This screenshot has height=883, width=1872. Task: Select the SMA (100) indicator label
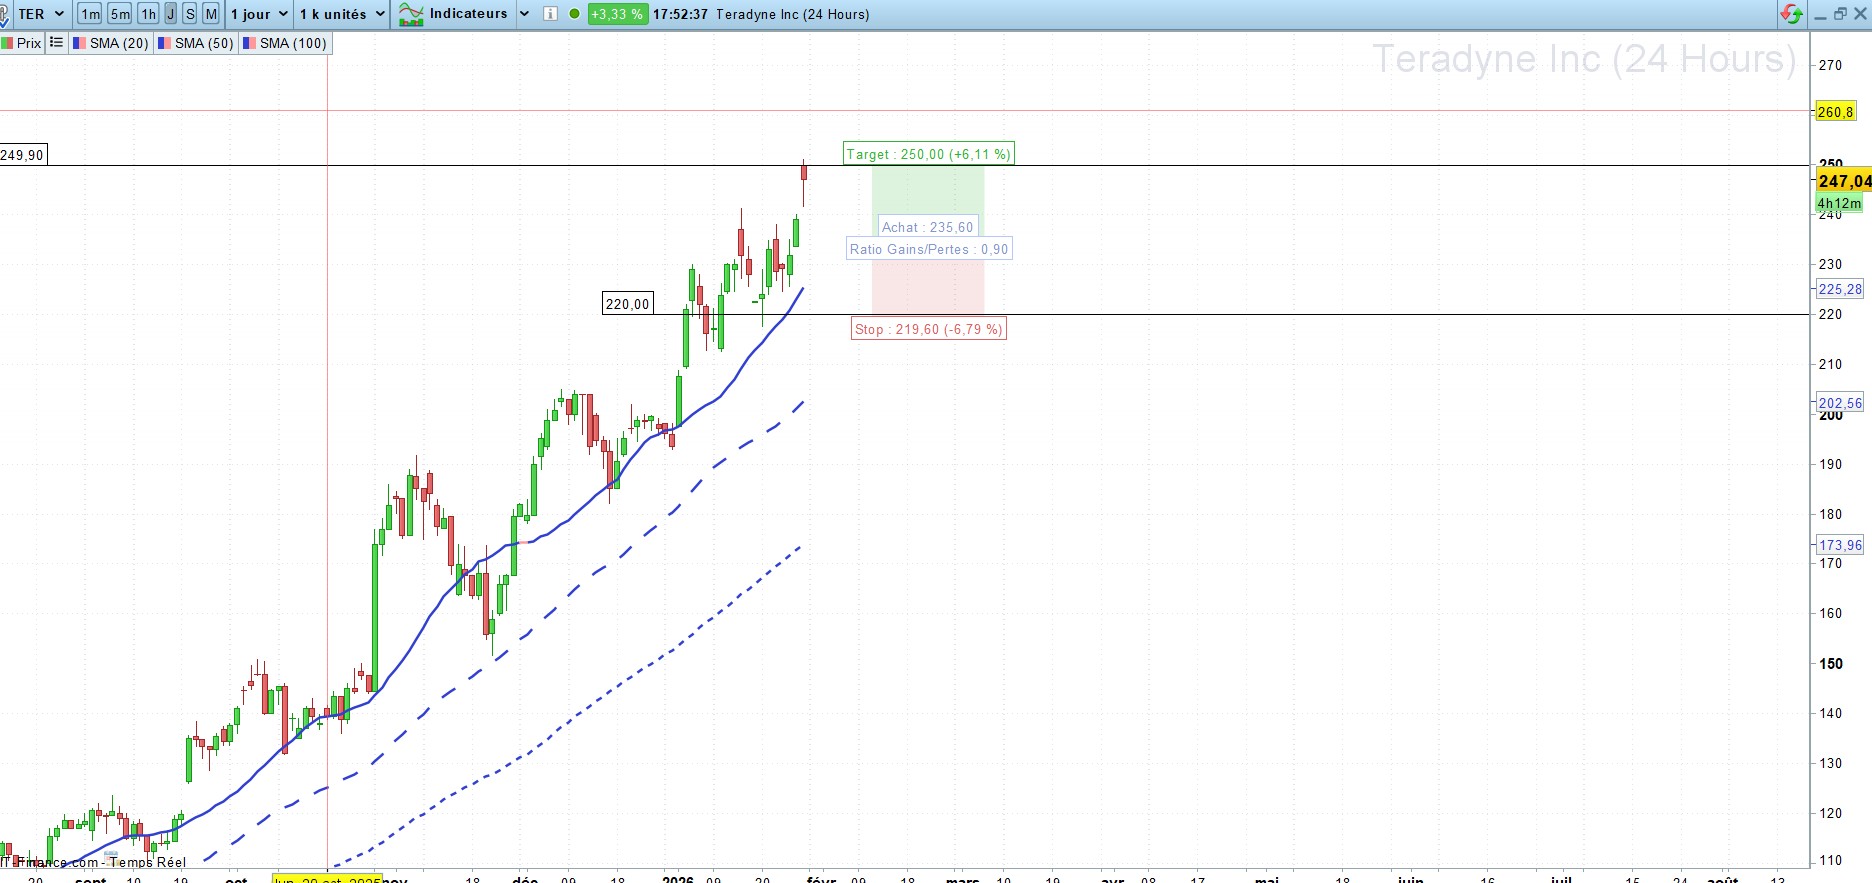coord(293,43)
